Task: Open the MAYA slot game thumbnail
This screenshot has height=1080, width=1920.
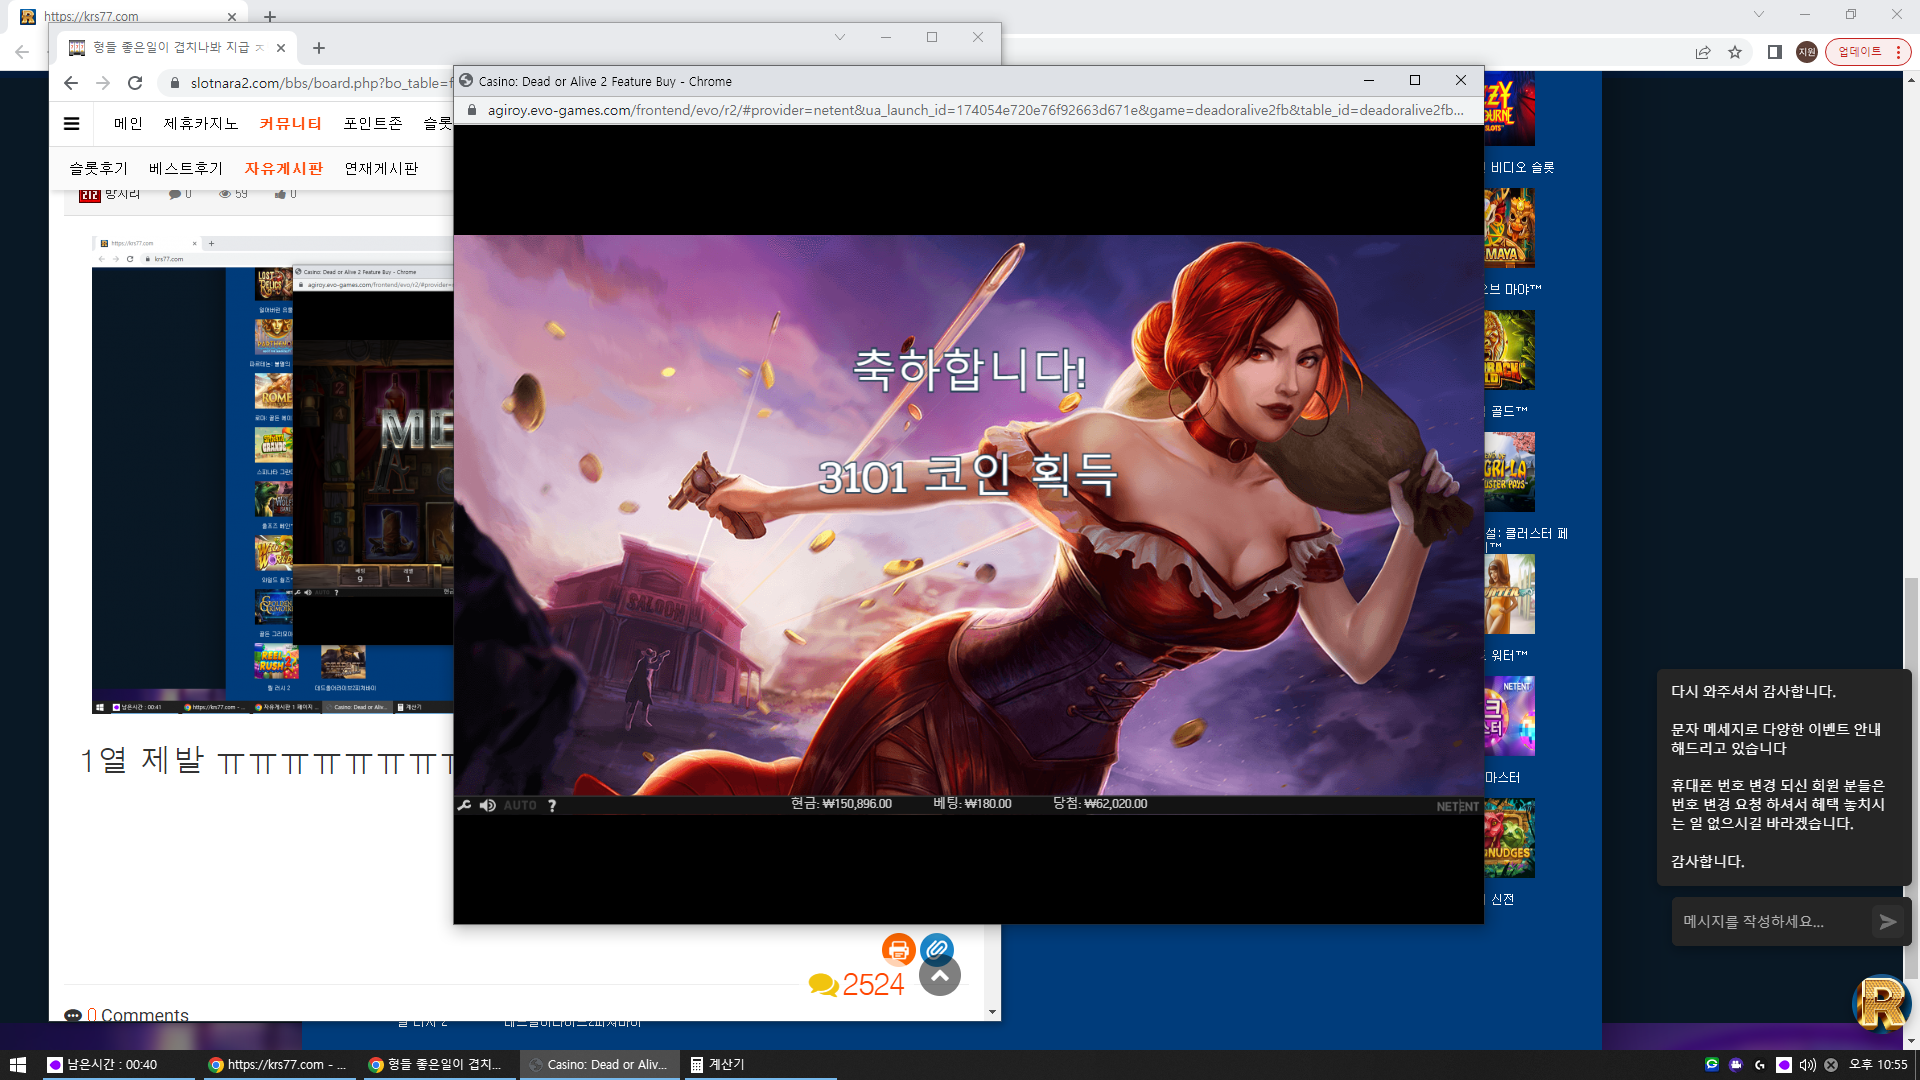Action: pos(1510,228)
